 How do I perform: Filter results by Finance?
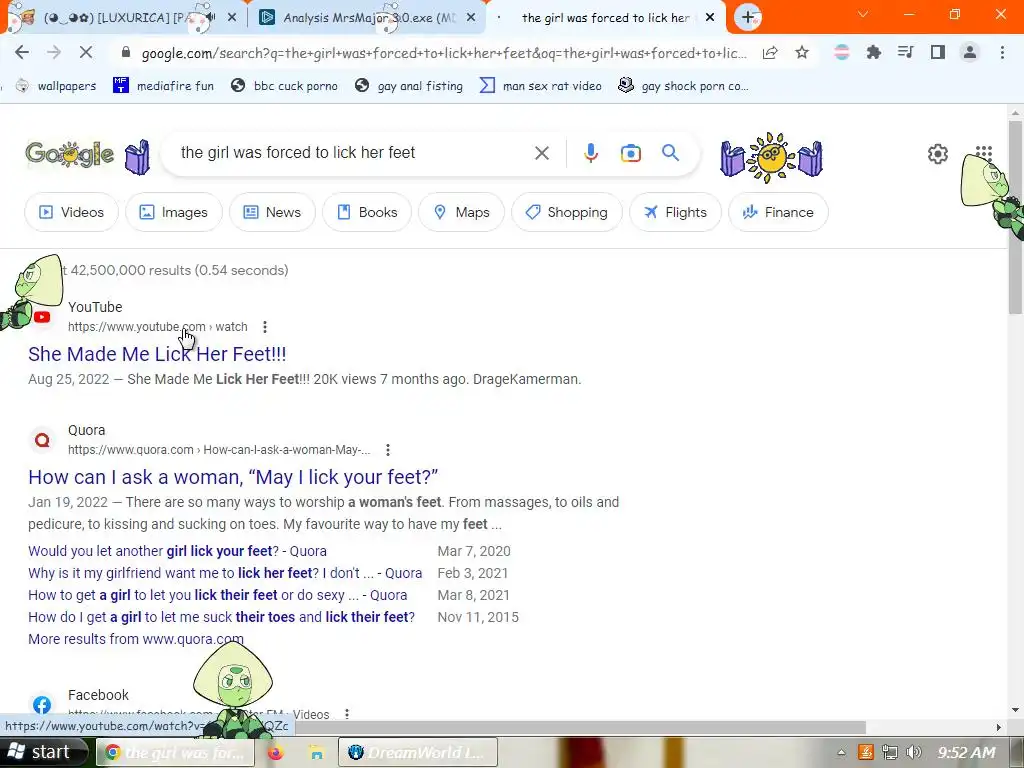[x=778, y=212]
